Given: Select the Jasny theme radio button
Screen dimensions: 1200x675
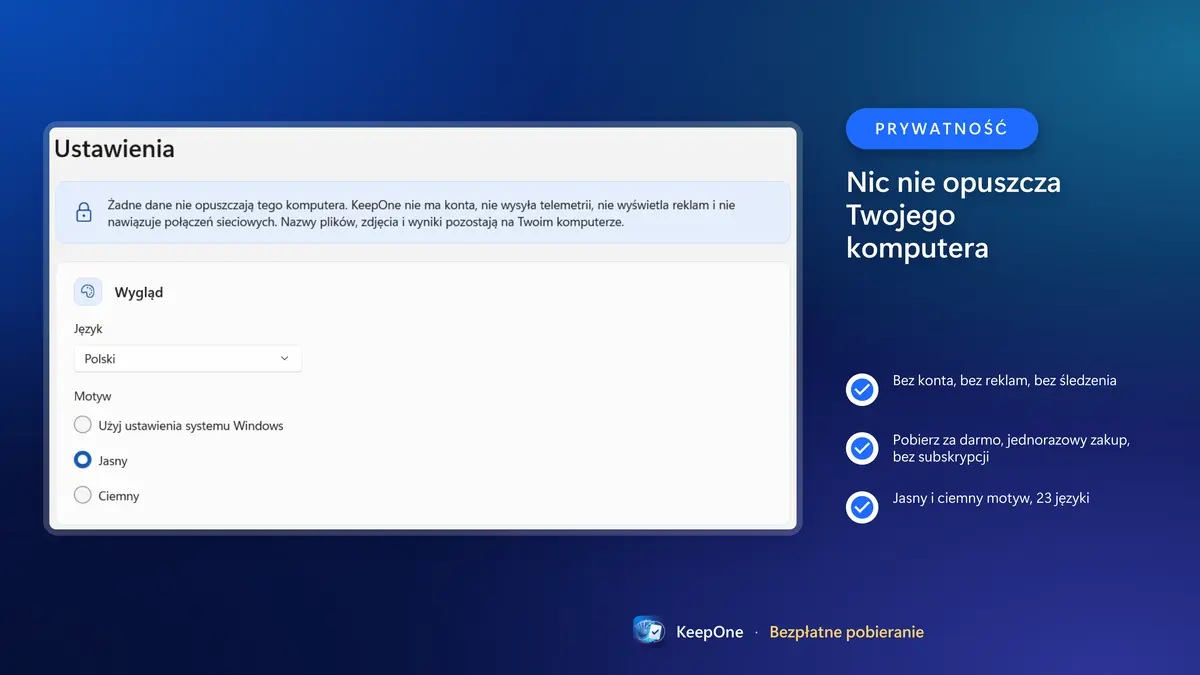Looking at the screenshot, I should click(x=83, y=460).
